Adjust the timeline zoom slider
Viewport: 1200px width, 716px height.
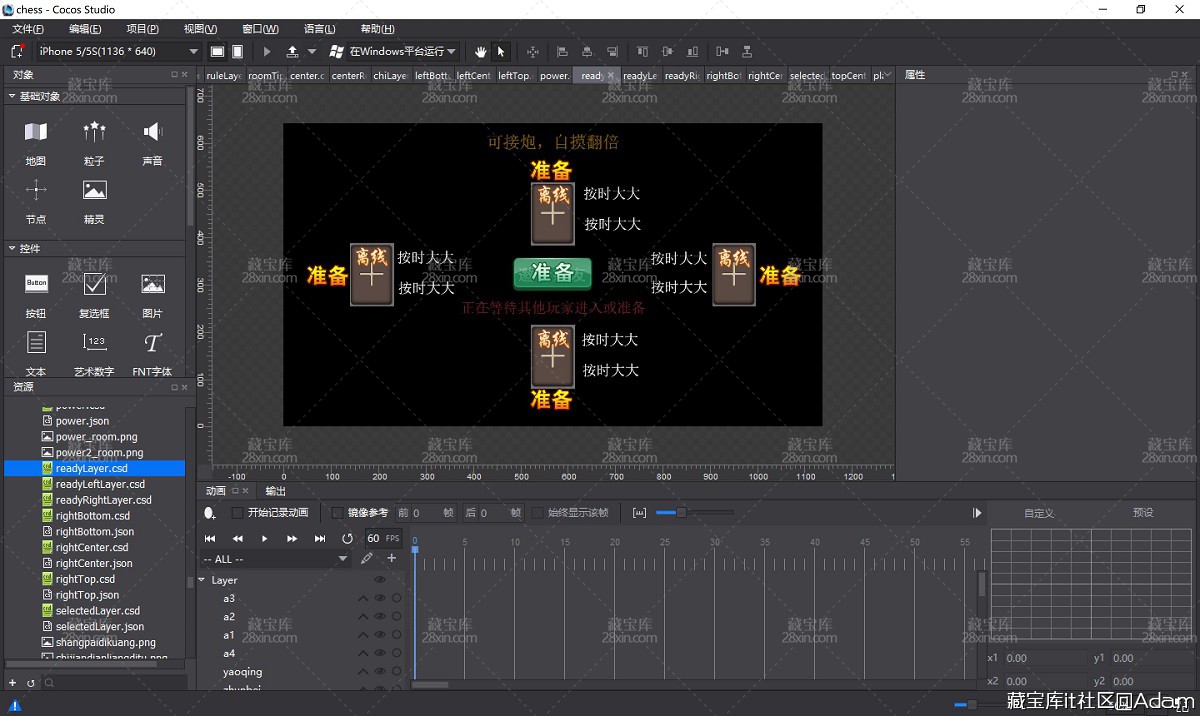[681, 513]
